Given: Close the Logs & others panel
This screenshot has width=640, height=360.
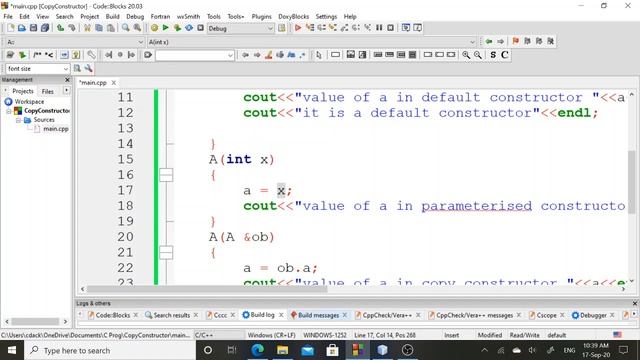Looking at the screenshot, I should pyautogui.click(x=634, y=303).
